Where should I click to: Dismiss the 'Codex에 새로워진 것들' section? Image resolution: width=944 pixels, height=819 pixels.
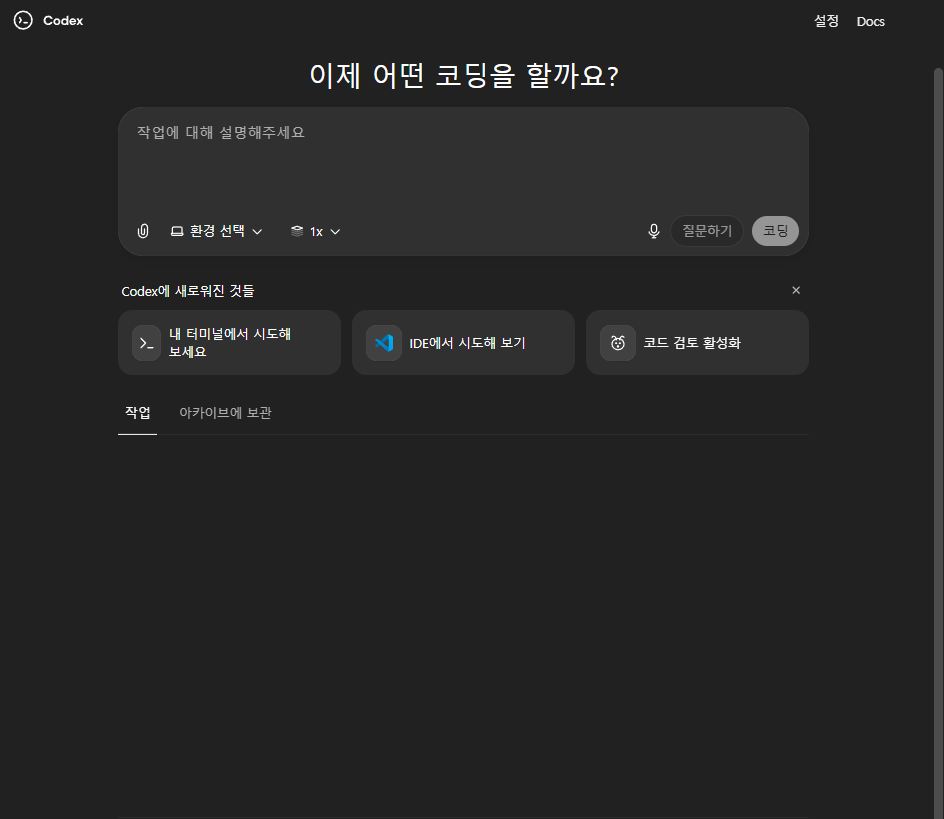(796, 290)
